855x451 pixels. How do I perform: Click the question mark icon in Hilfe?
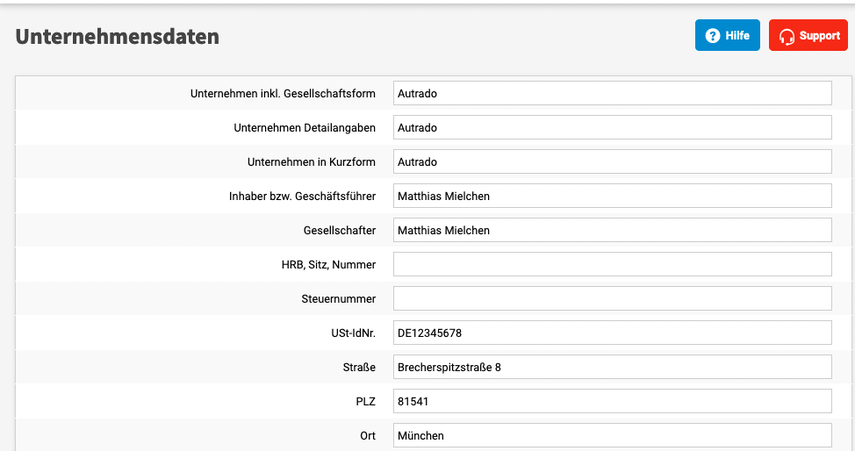[712, 36]
